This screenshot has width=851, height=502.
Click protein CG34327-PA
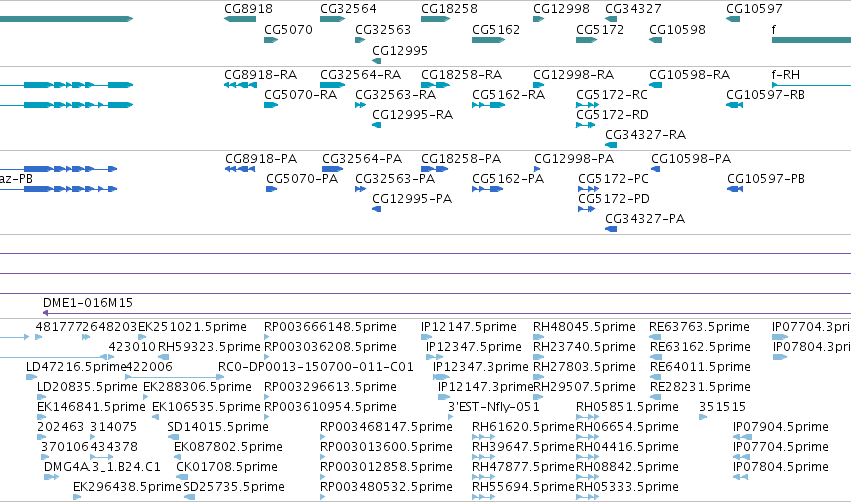(645, 219)
